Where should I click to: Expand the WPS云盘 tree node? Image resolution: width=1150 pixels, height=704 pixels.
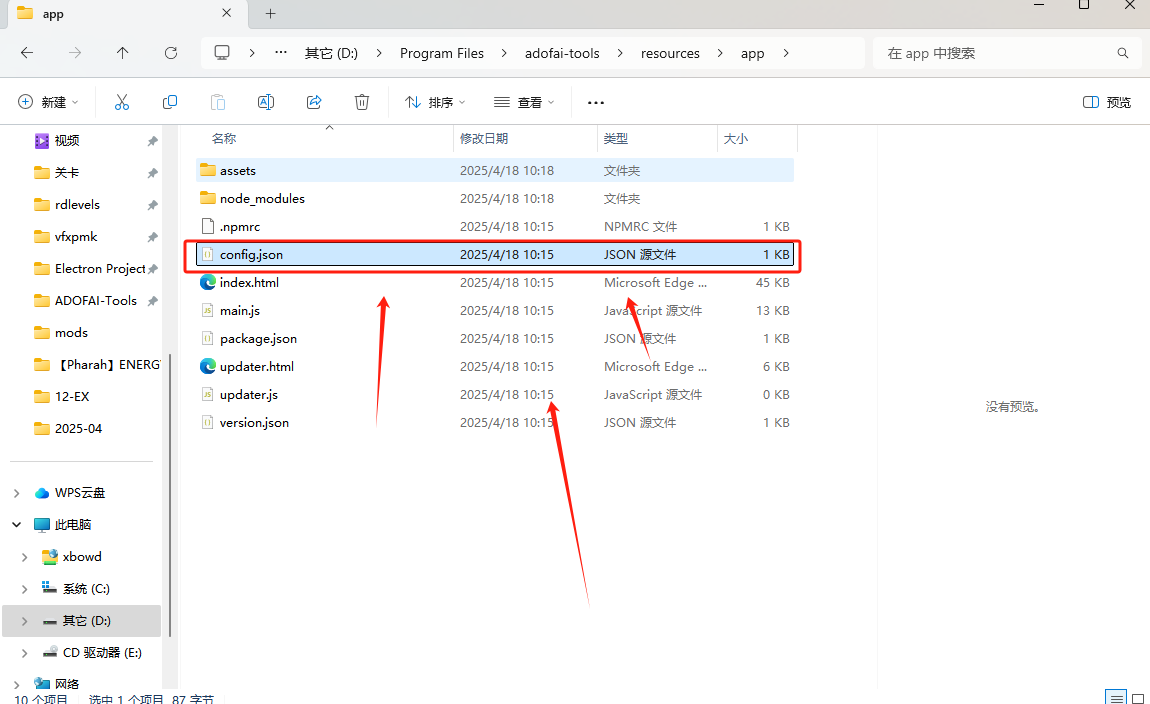16,493
